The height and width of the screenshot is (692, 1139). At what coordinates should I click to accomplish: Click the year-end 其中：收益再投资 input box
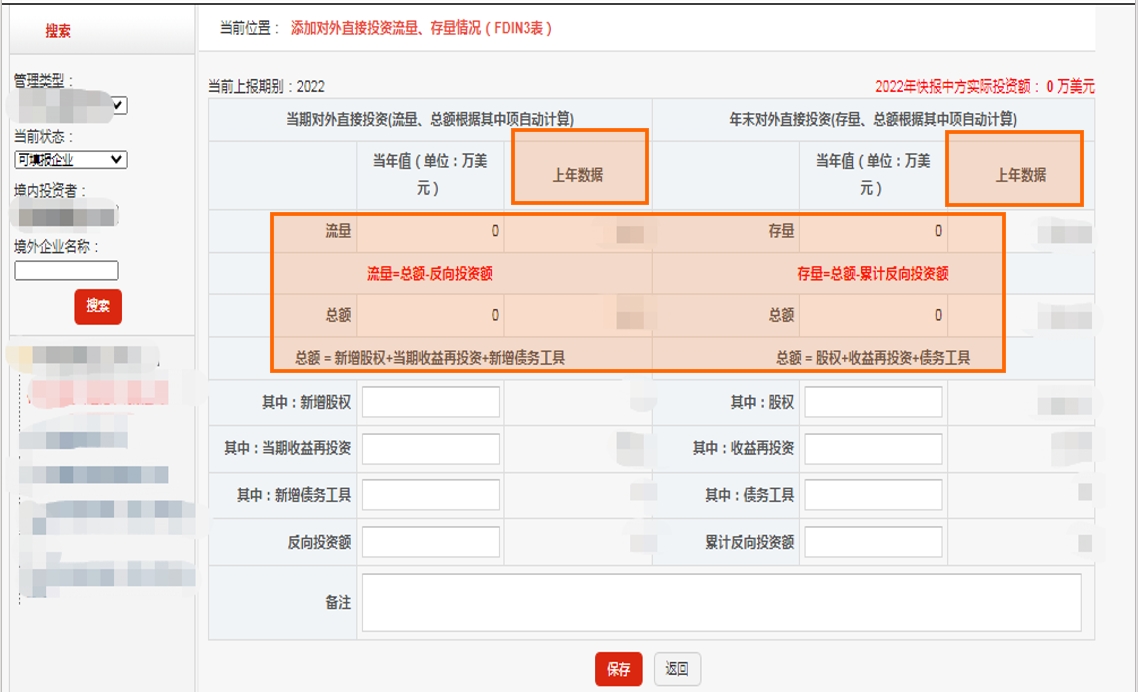873,449
